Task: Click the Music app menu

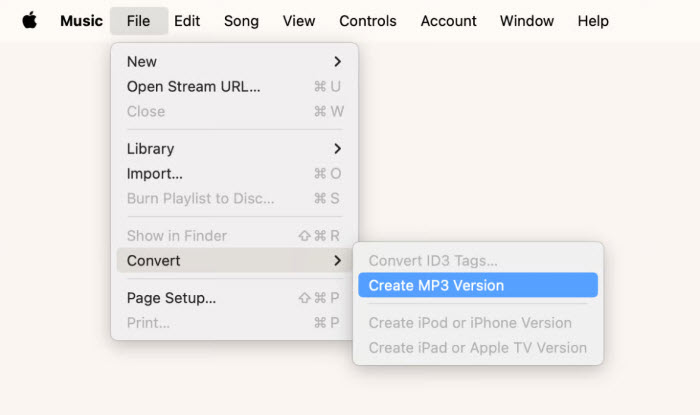Action: 81,21
